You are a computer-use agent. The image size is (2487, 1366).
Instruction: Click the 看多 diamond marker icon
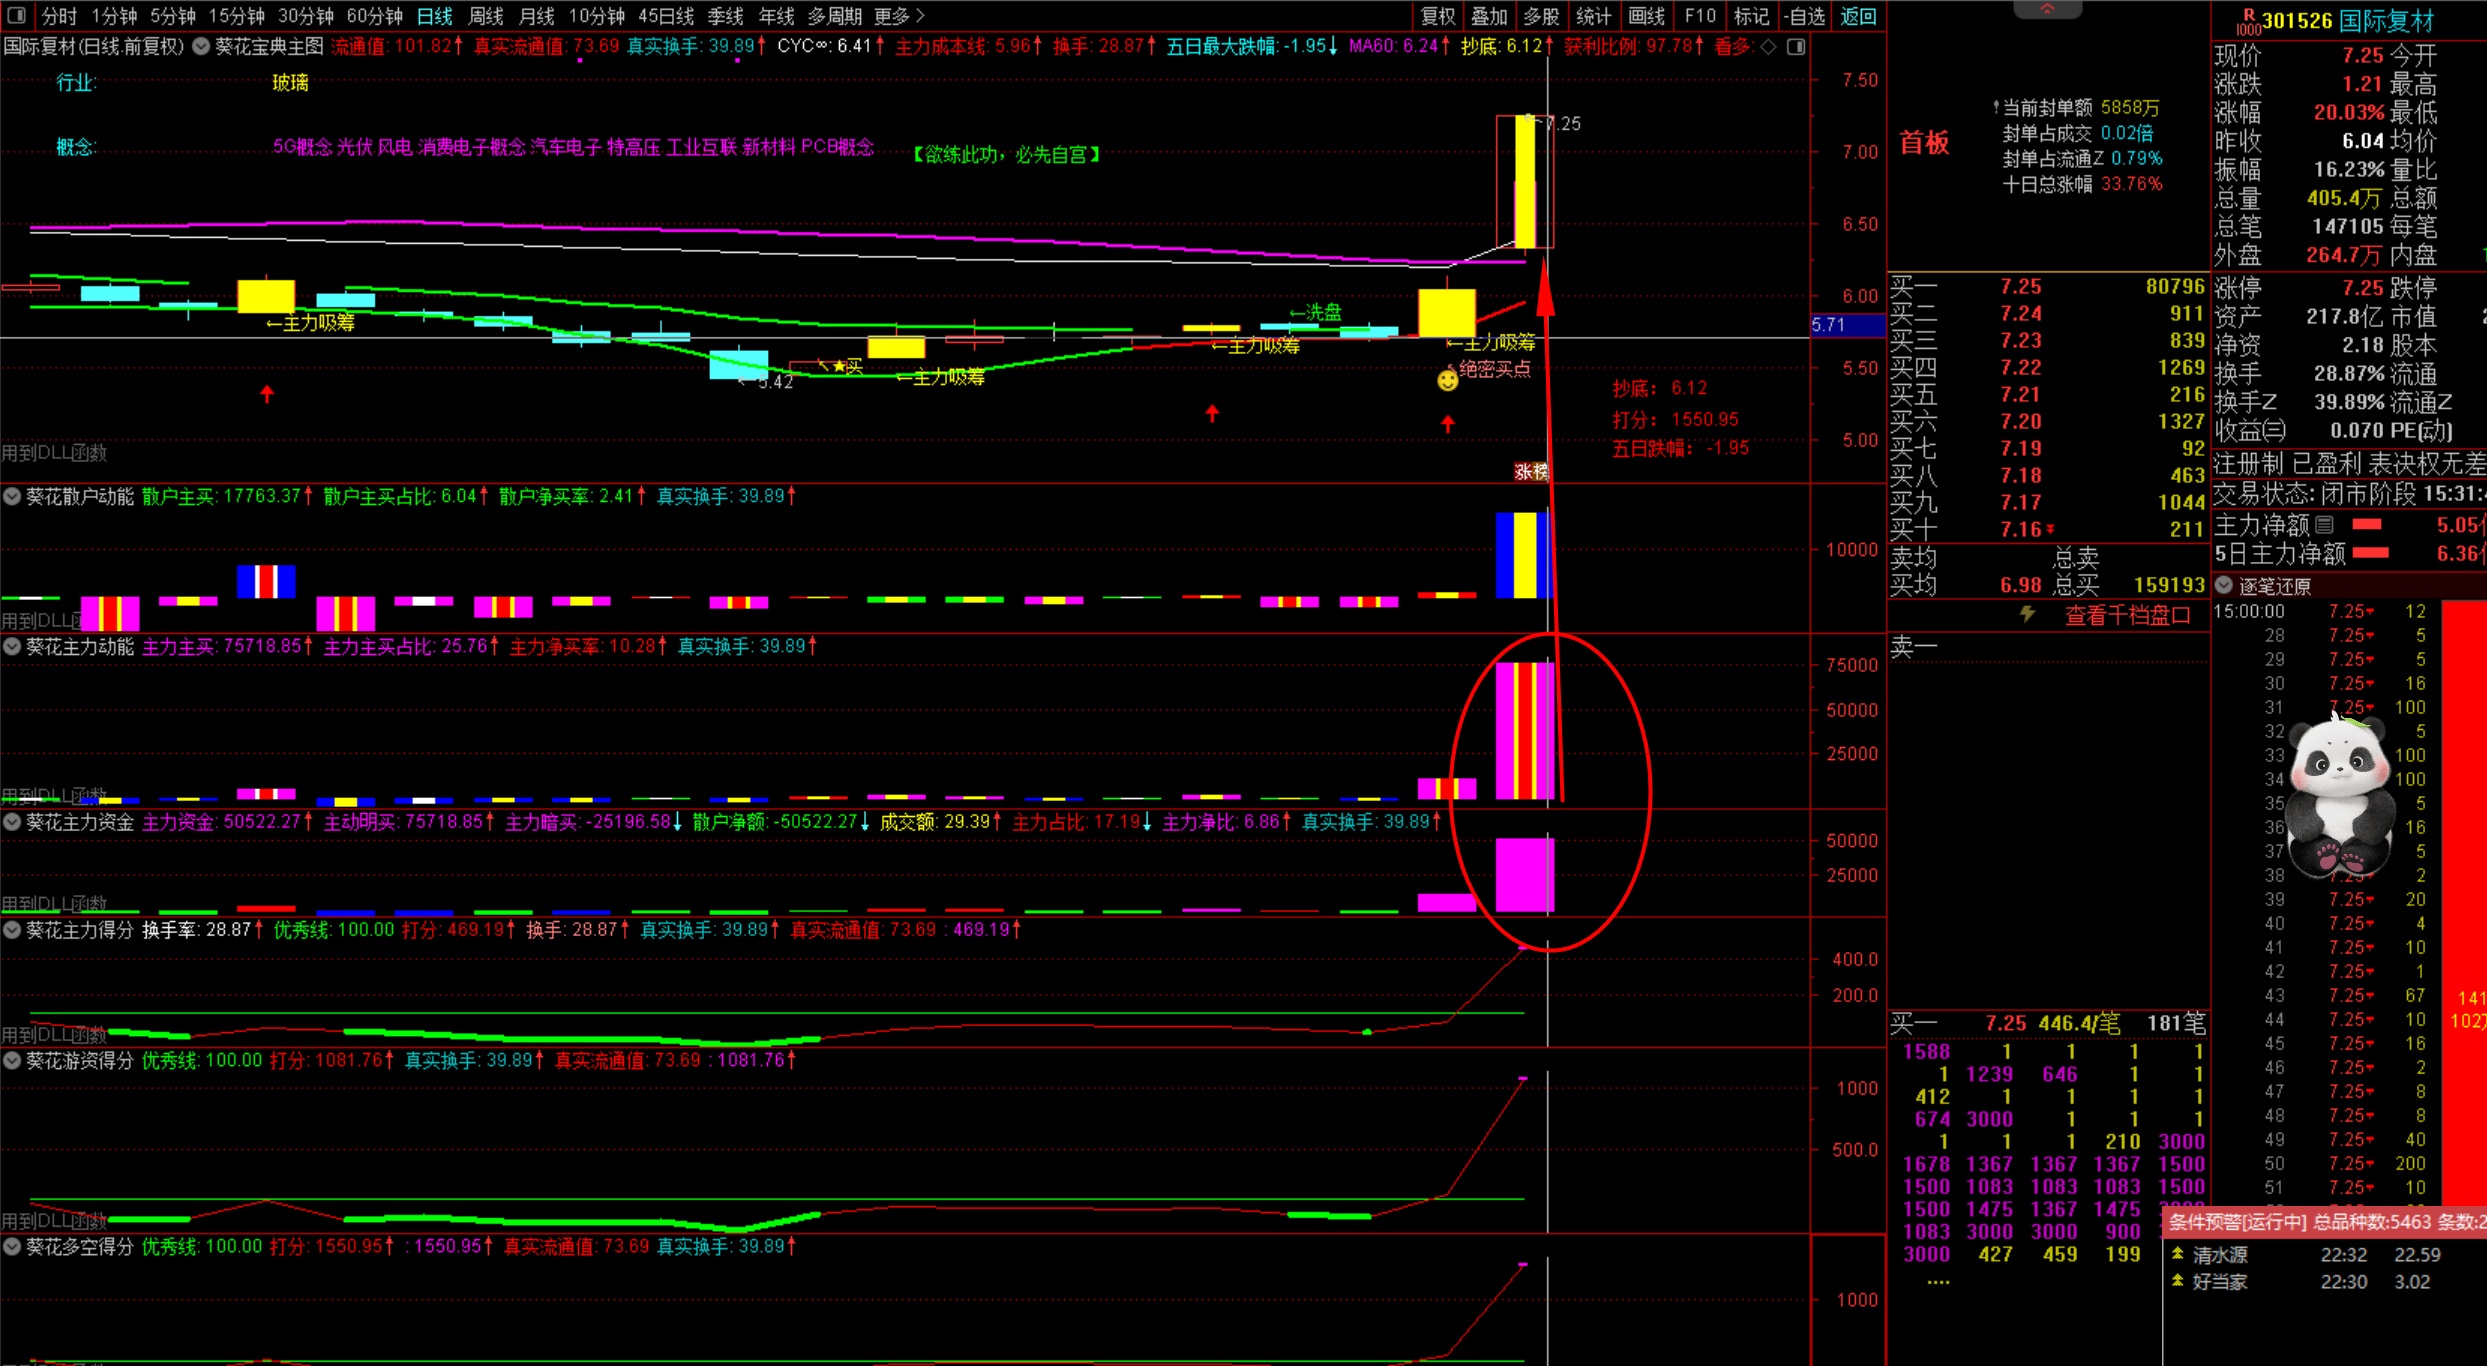pyautogui.click(x=1768, y=47)
